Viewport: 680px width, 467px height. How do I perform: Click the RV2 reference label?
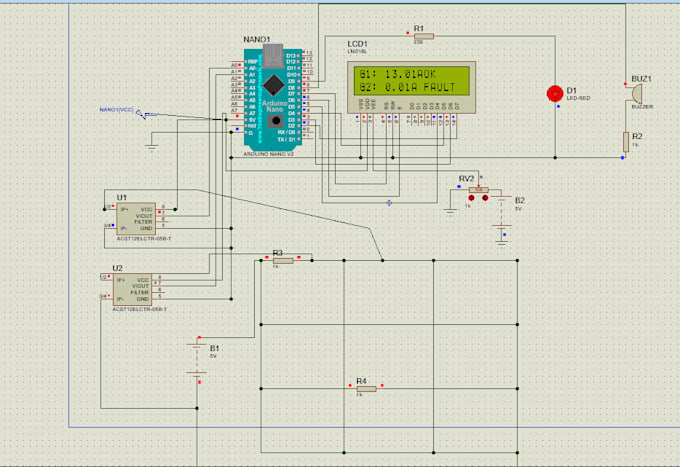point(466,179)
